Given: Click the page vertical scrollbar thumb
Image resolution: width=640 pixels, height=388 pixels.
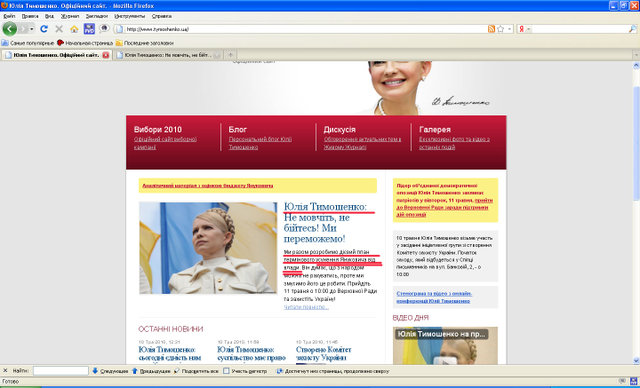Looking at the screenshot, I should 636,139.
